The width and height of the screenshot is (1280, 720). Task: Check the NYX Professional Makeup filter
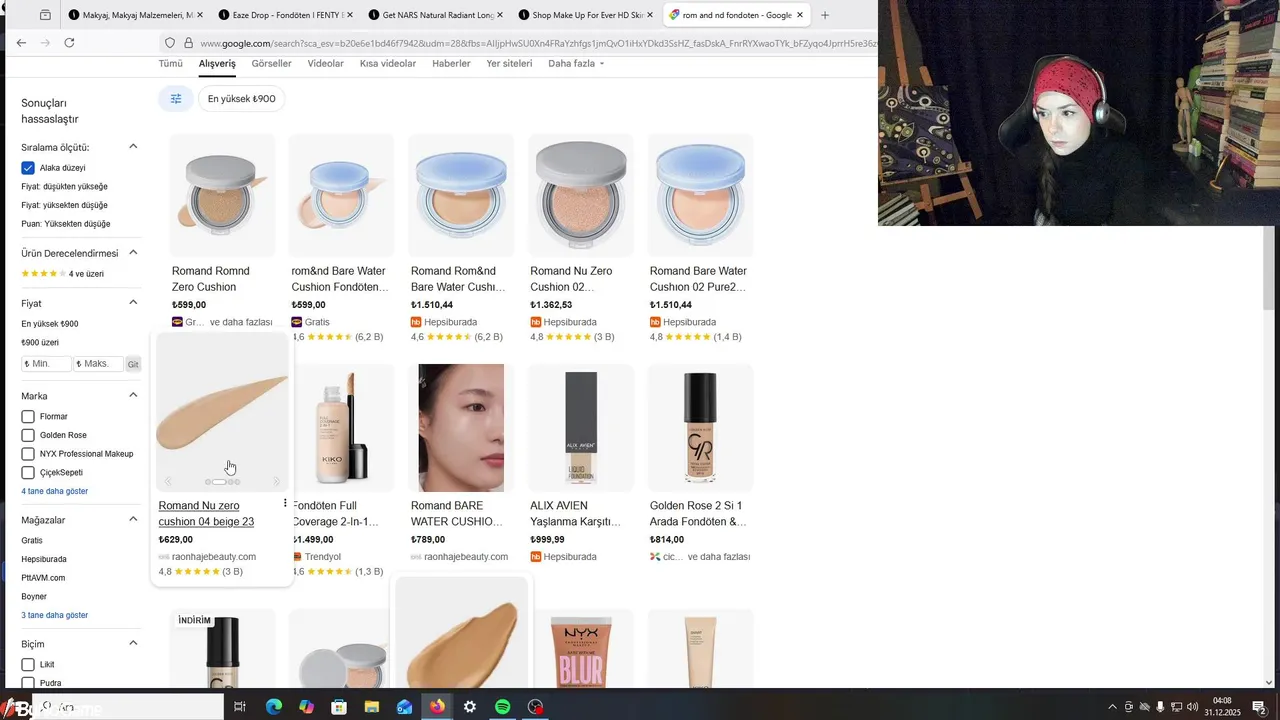pos(28,454)
